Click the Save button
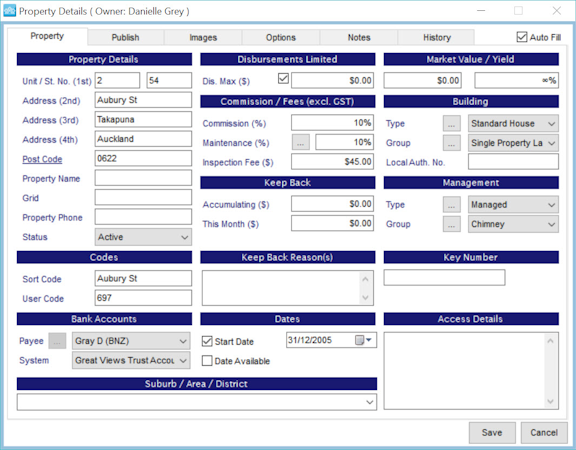This screenshot has height=450, width=576. 492,432
